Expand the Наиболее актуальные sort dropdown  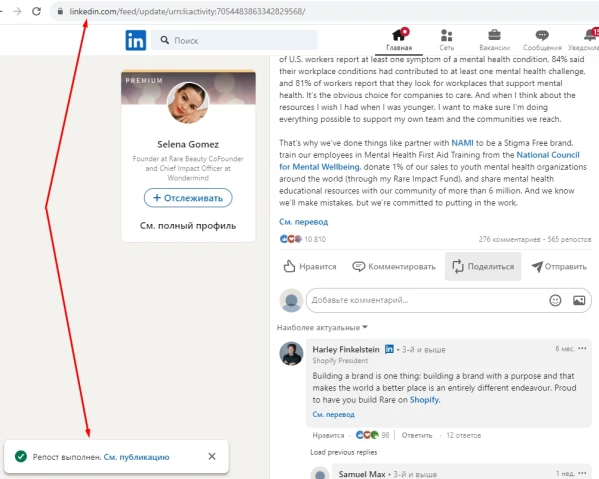(x=322, y=327)
